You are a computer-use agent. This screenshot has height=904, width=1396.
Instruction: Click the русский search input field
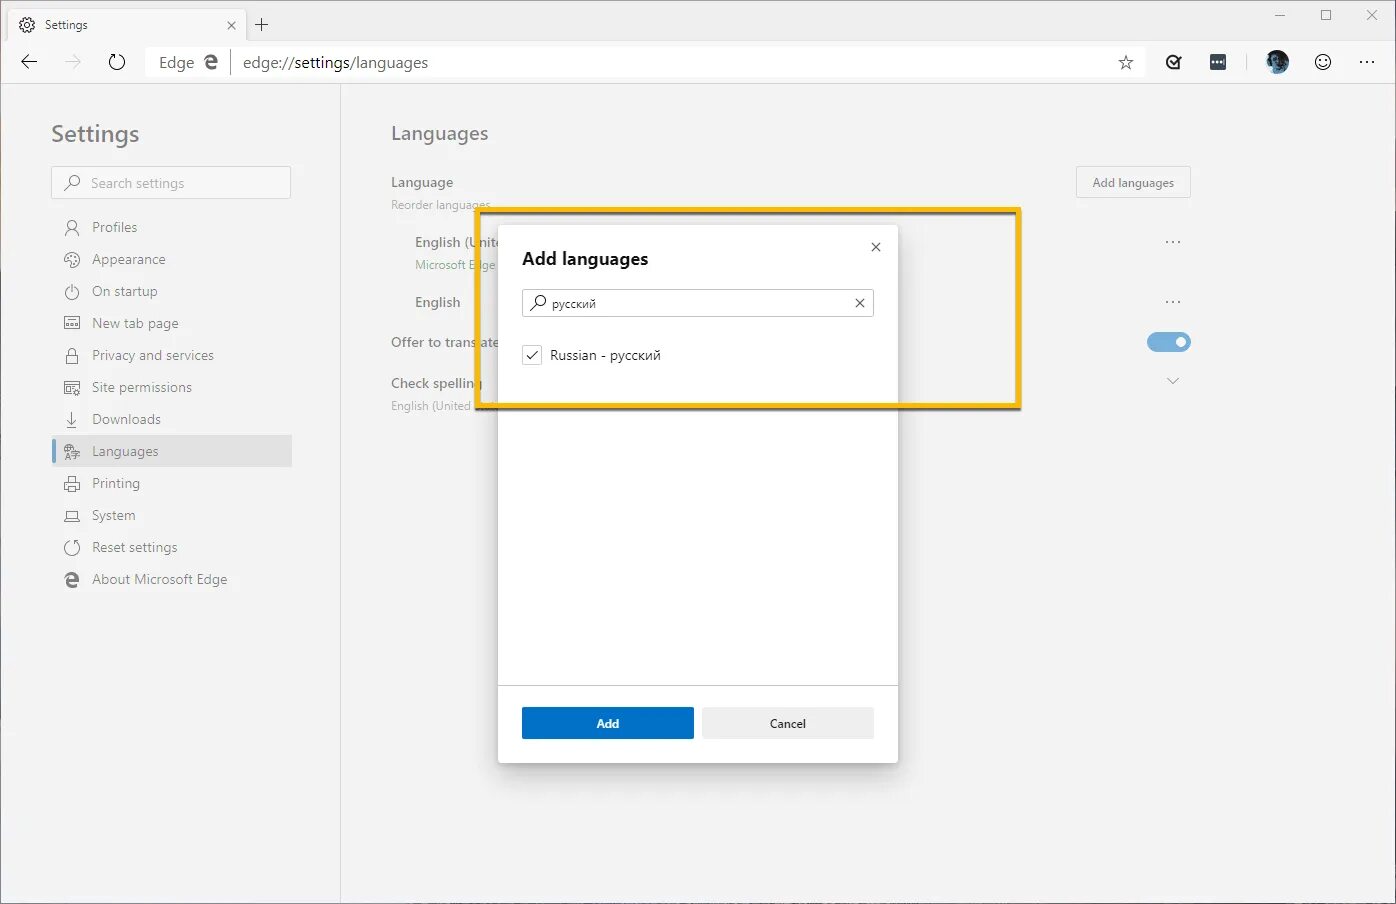point(690,303)
